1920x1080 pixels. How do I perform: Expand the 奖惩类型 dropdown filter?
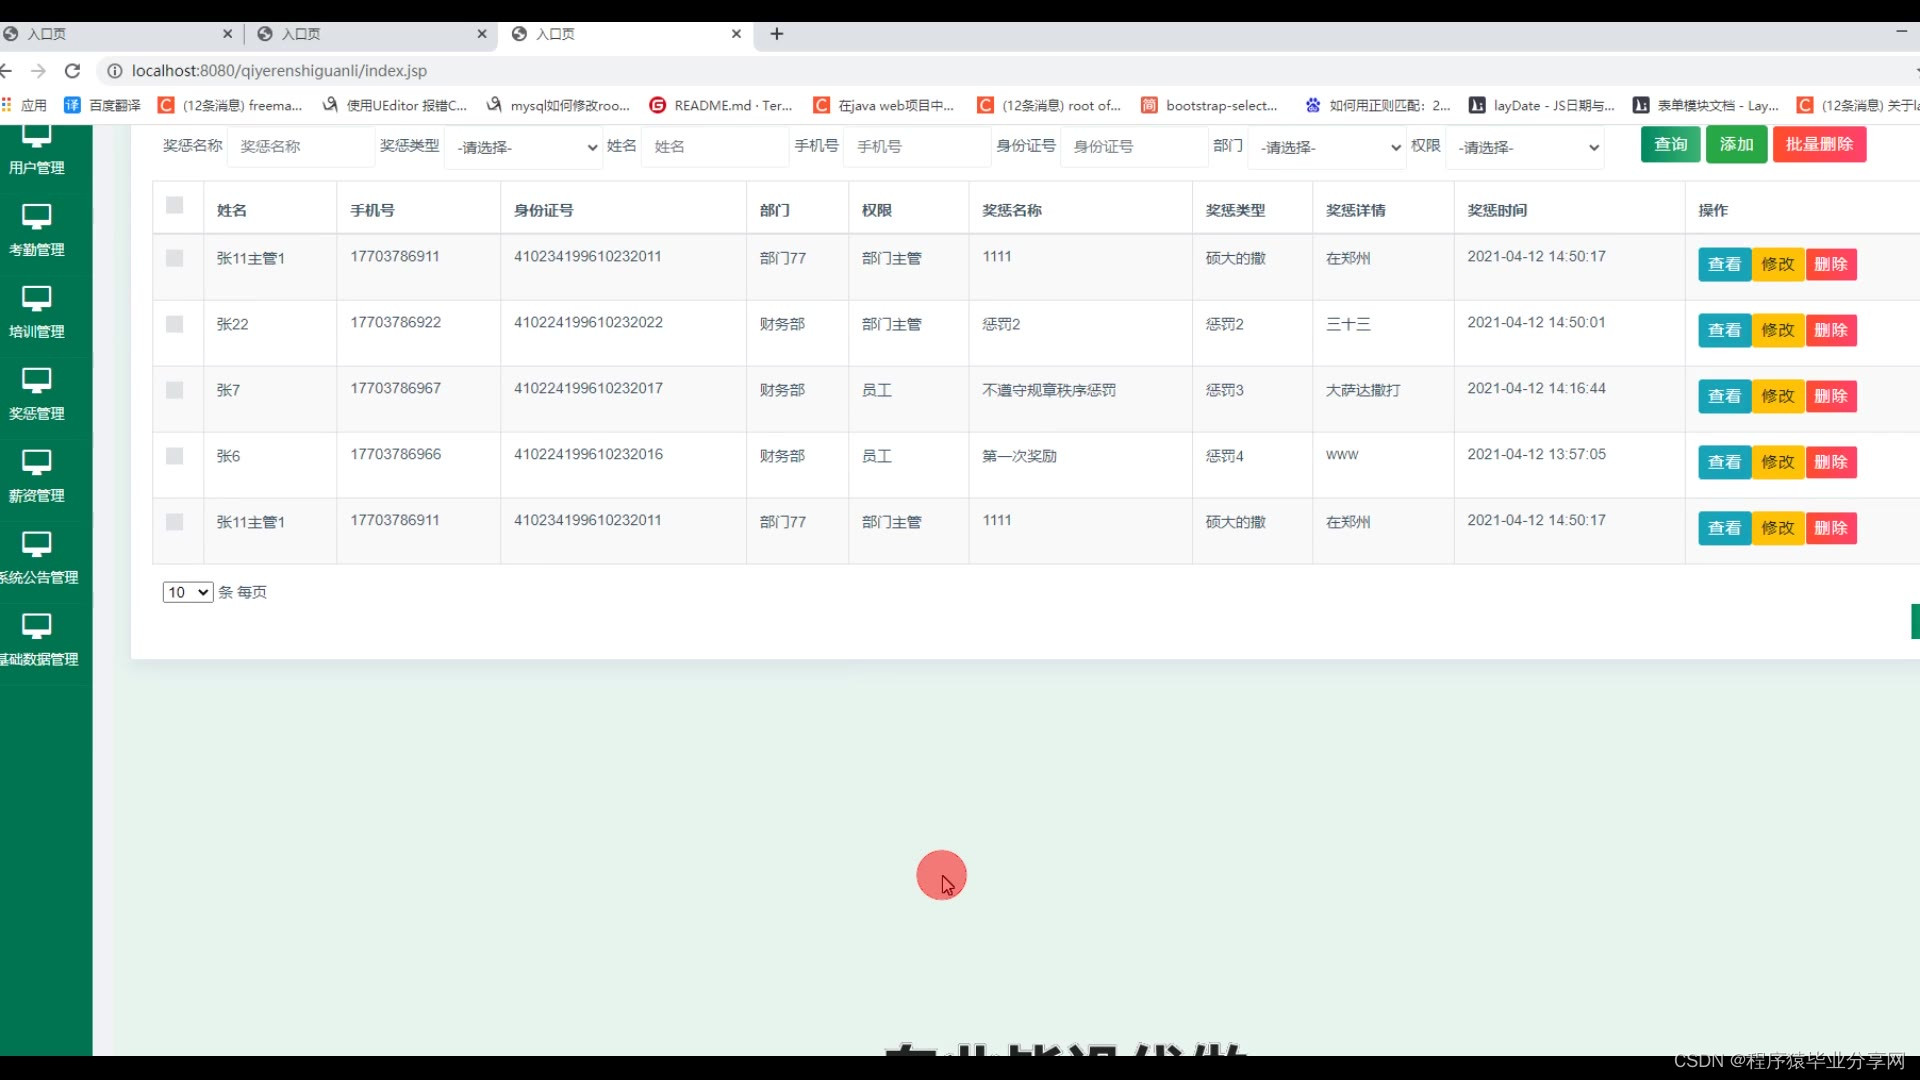(524, 147)
